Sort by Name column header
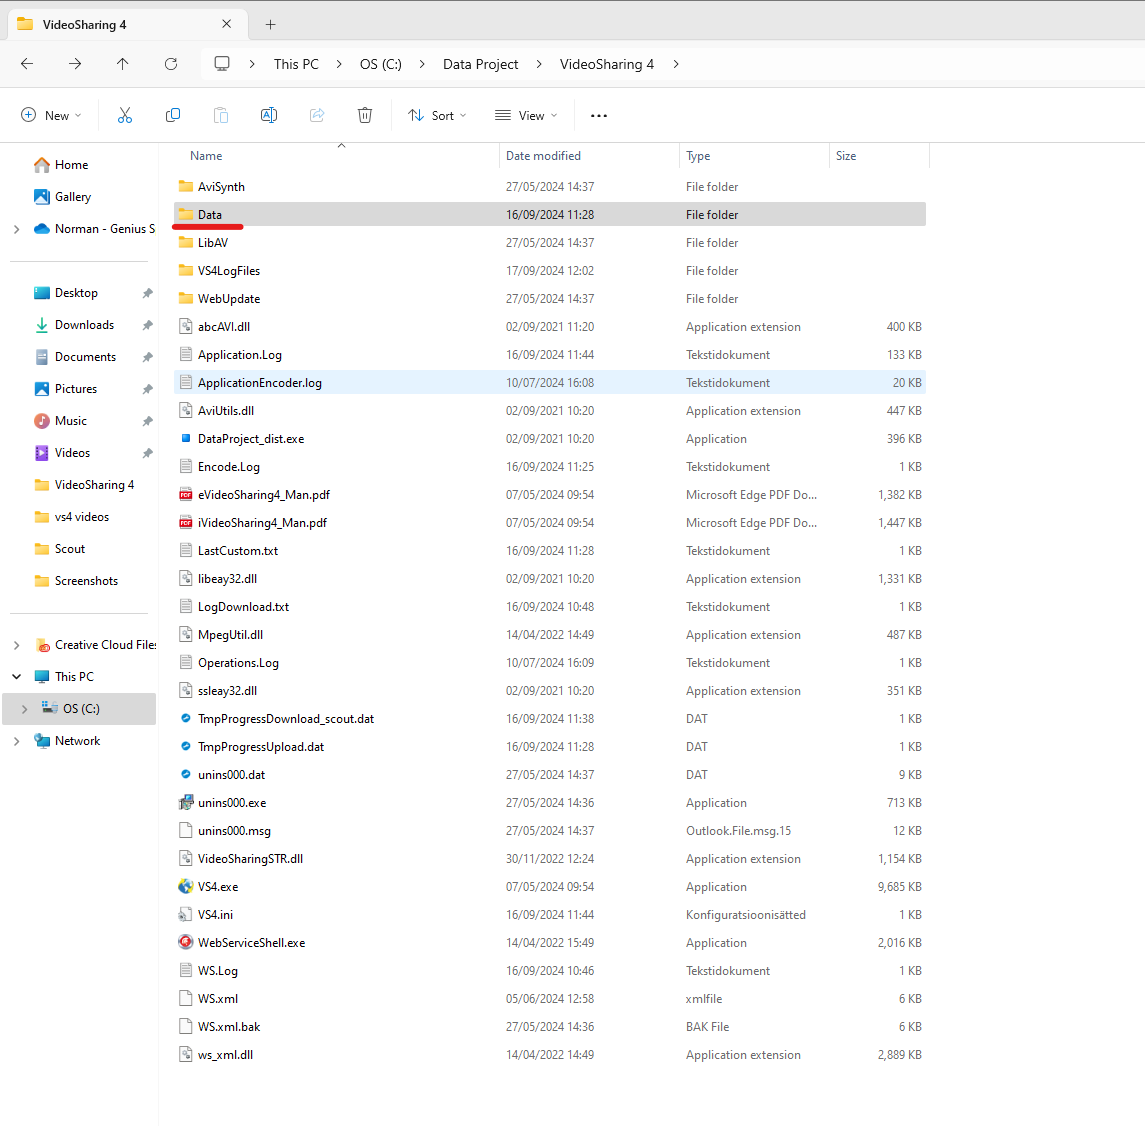This screenshot has width=1145, height=1126. tap(206, 156)
